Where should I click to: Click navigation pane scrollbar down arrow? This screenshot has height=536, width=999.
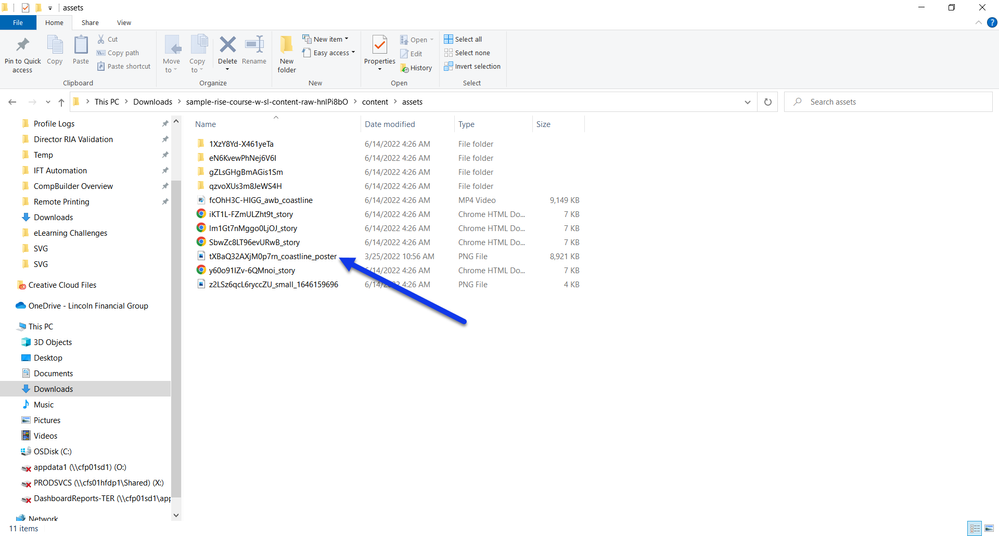click(176, 515)
